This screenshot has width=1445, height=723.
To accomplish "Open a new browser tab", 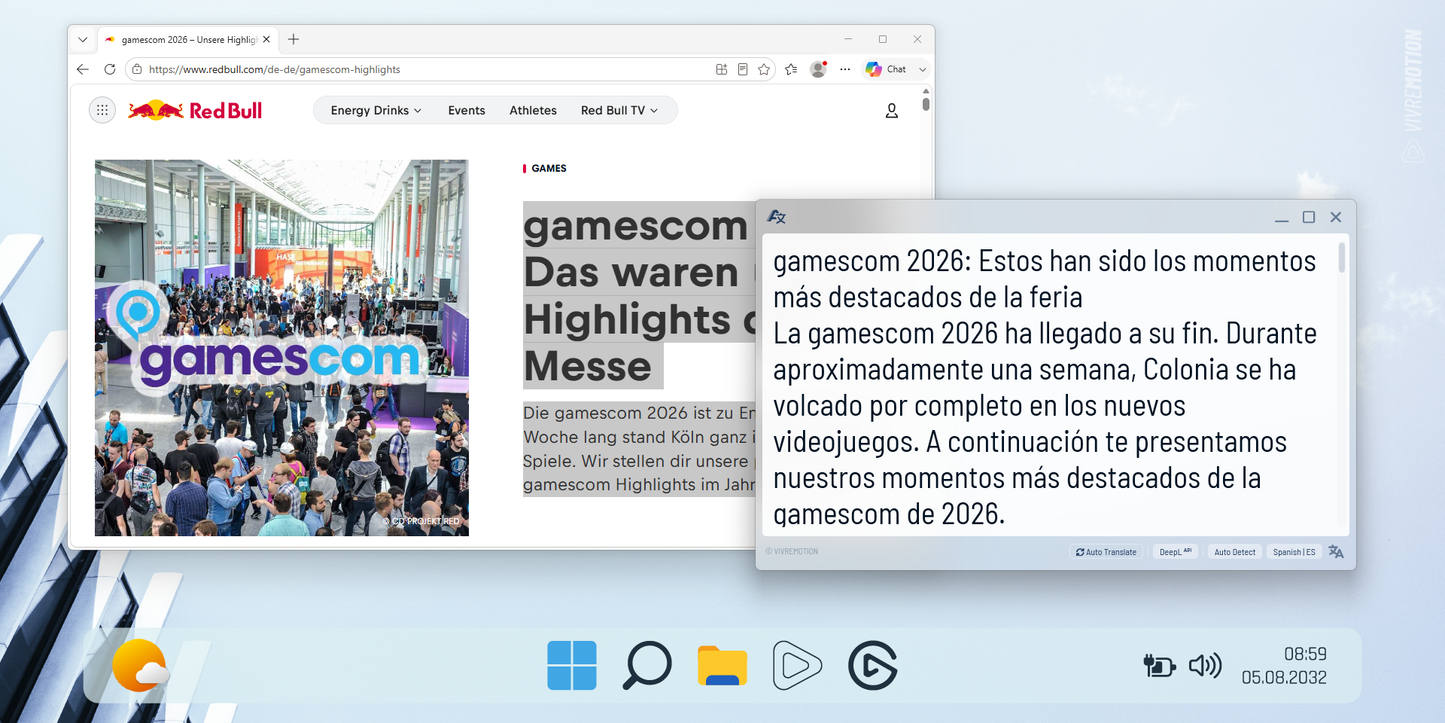I will point(293,39).
